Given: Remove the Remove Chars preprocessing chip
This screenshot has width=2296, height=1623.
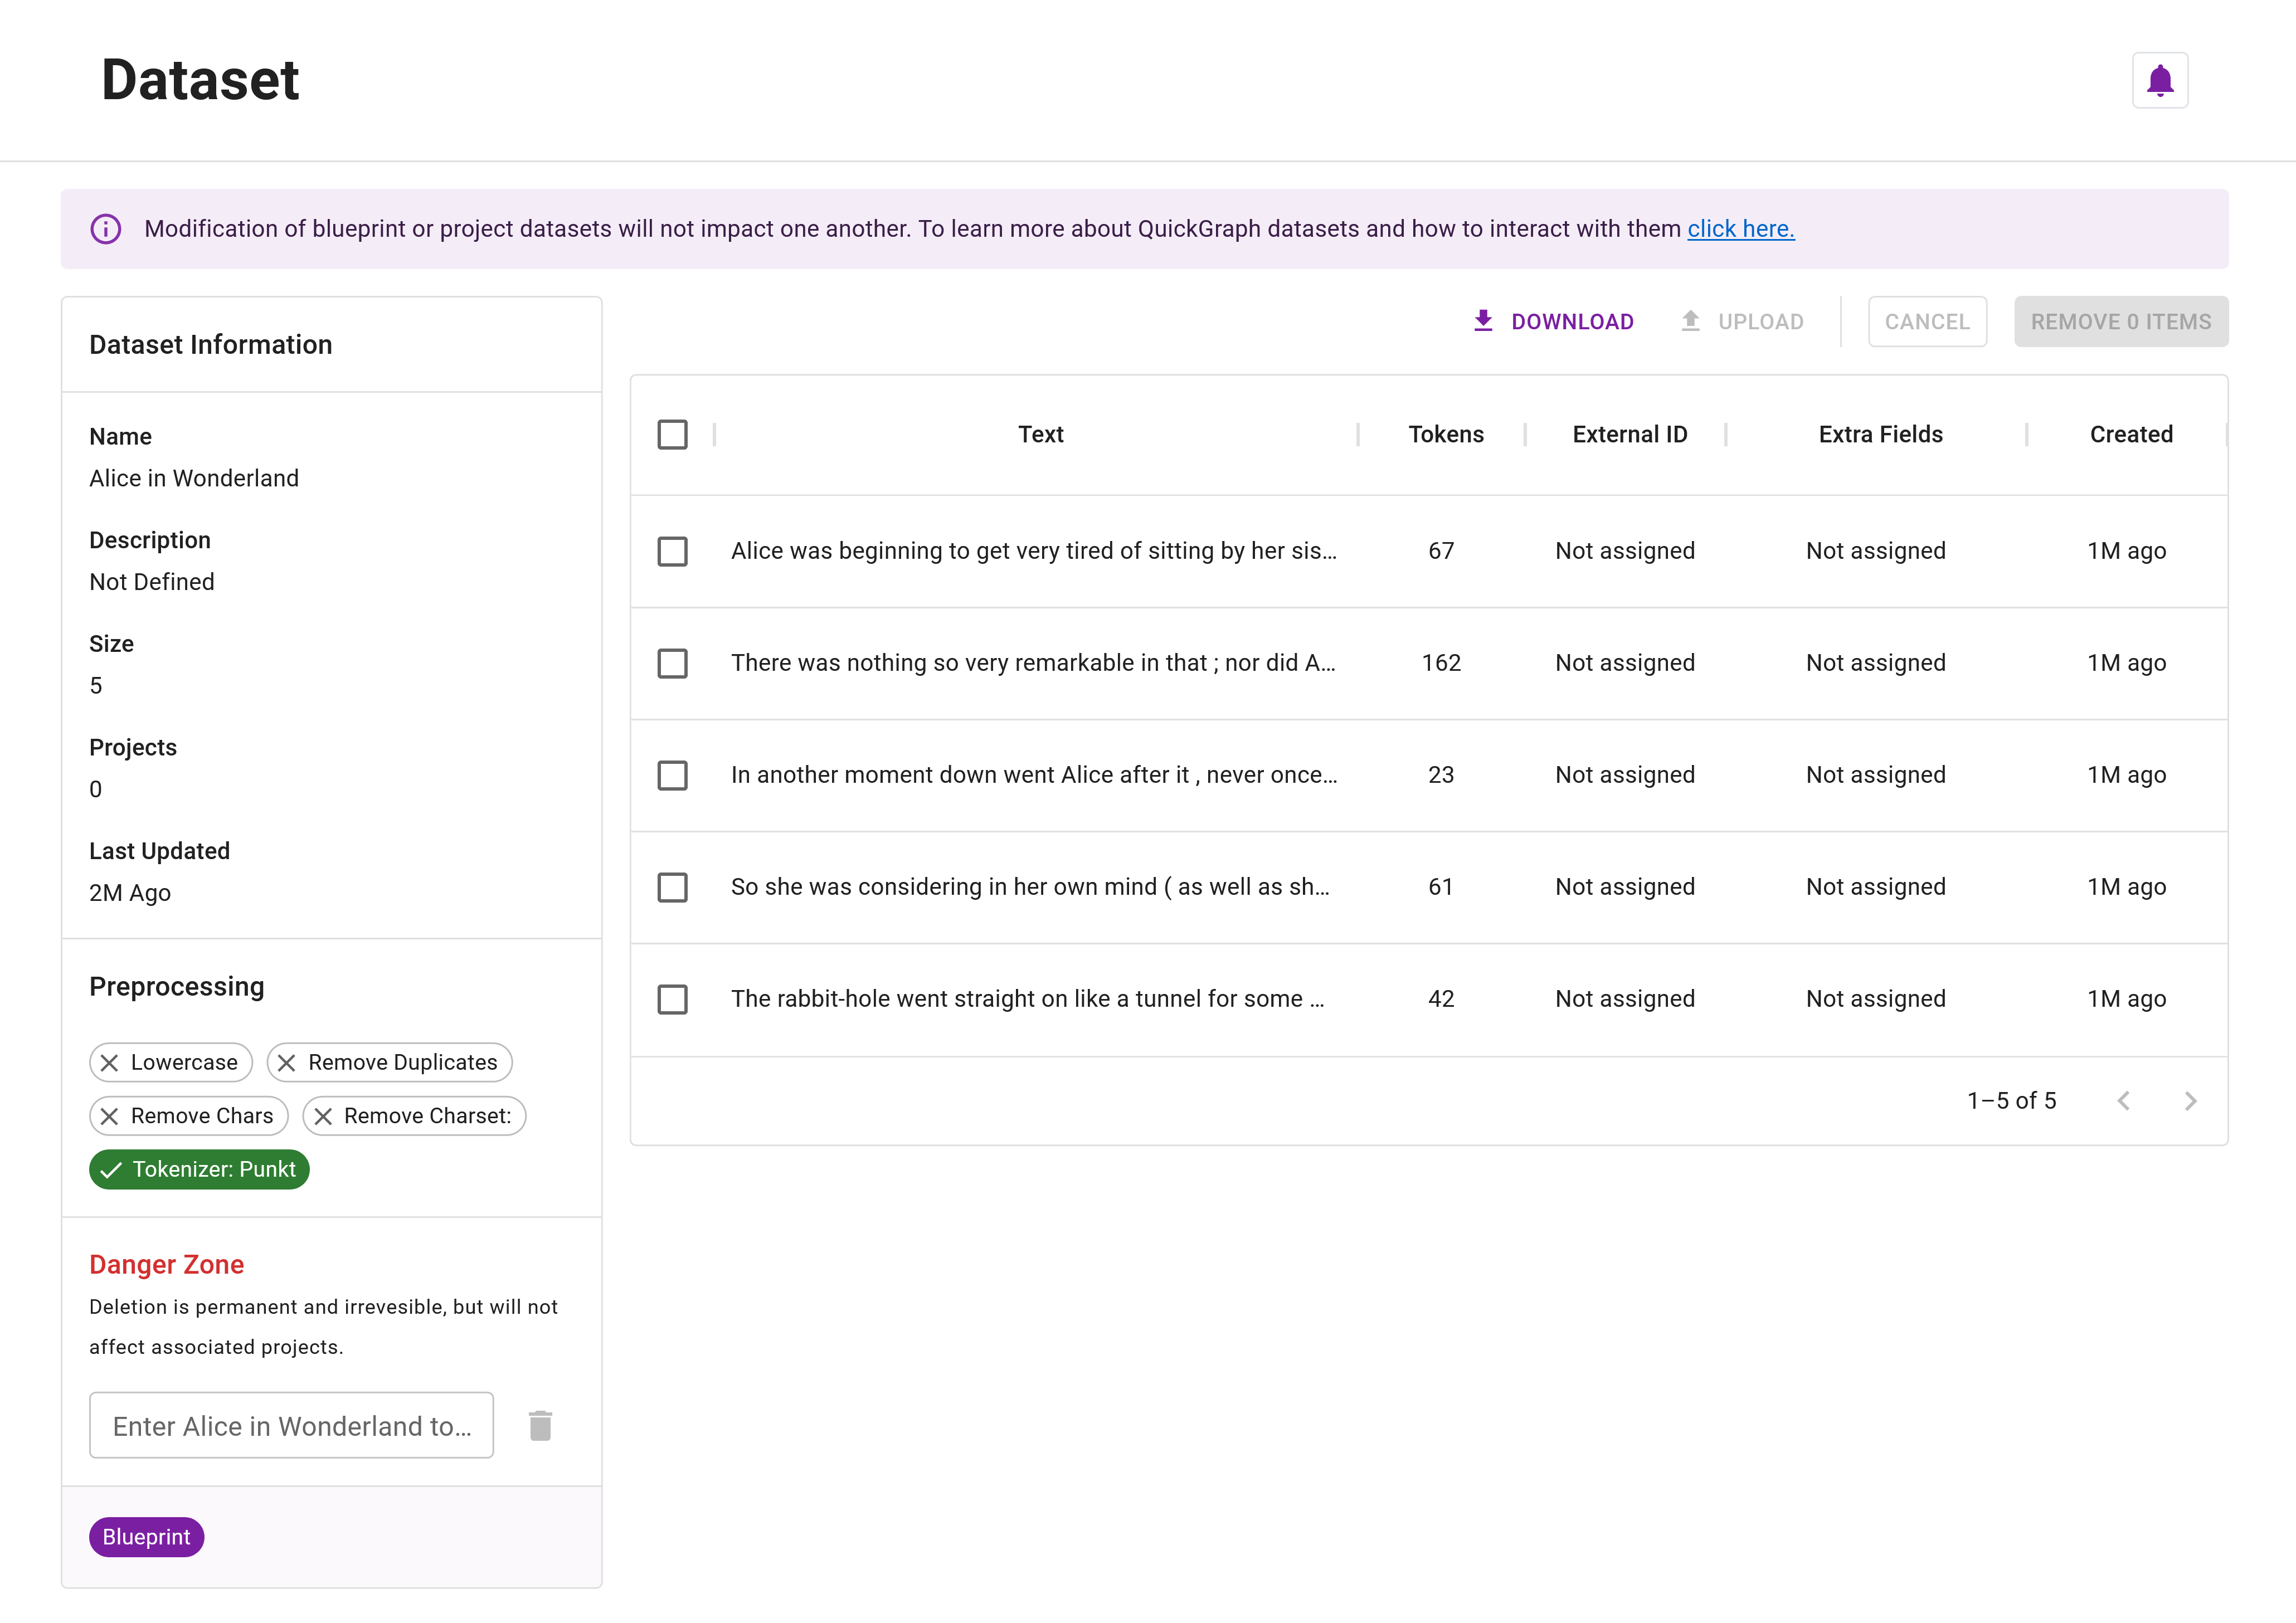Looking at the screenshot, I should 110,1116.
